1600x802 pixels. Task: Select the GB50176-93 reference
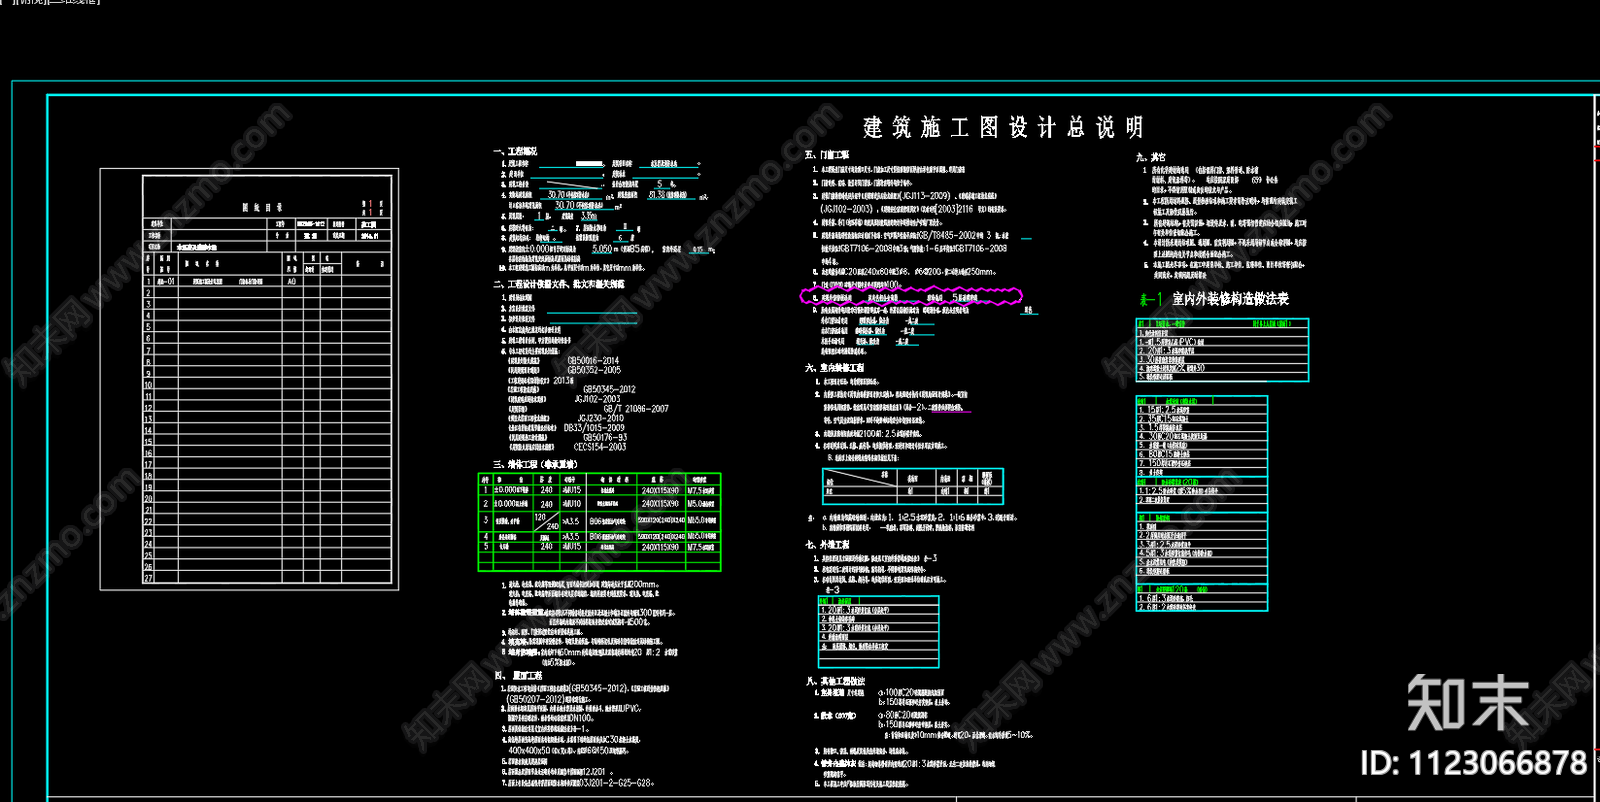(605, 437)
